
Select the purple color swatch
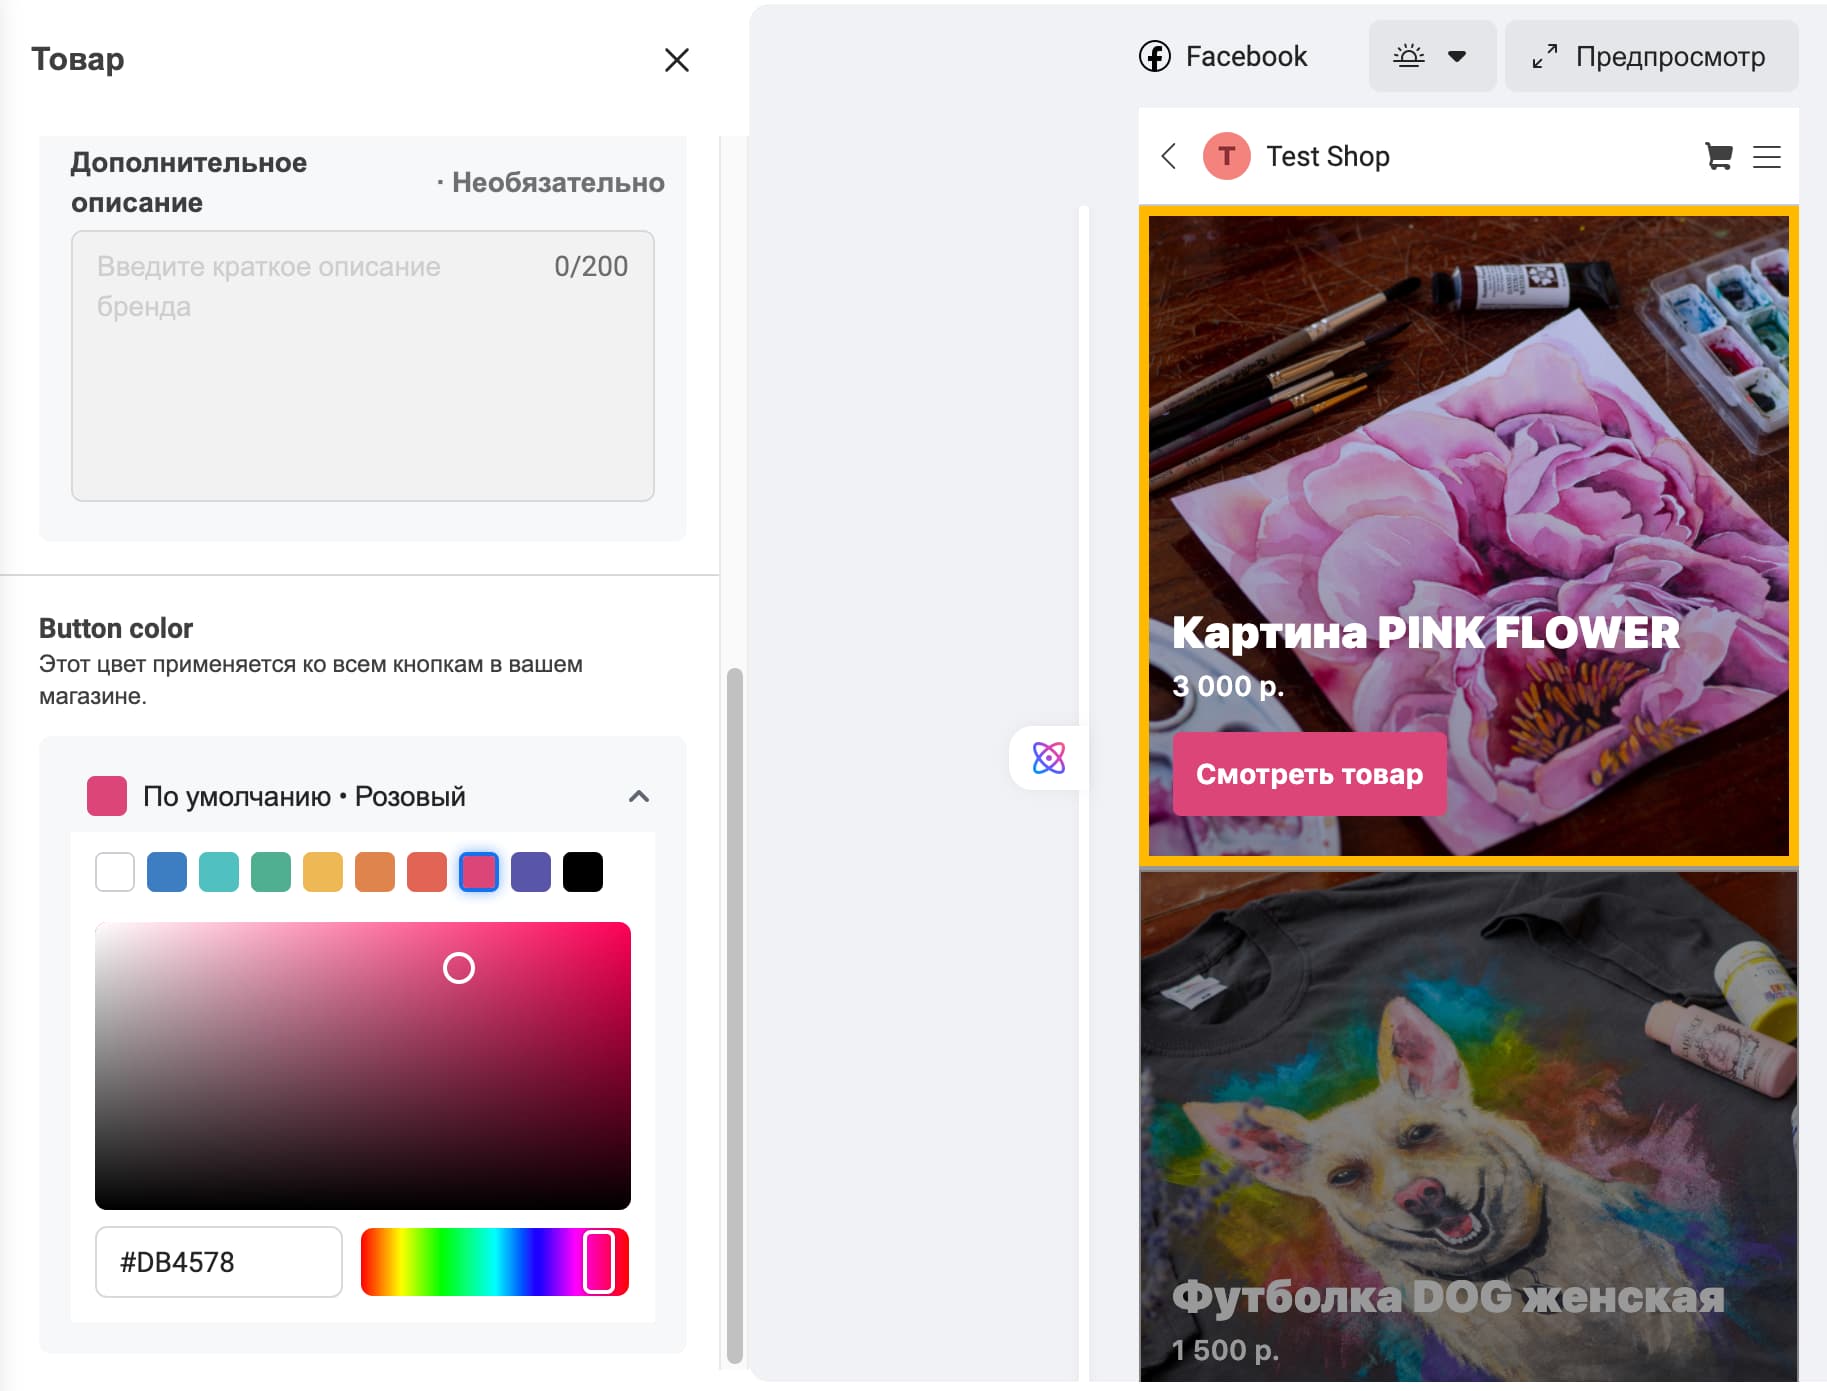[531, 872]
